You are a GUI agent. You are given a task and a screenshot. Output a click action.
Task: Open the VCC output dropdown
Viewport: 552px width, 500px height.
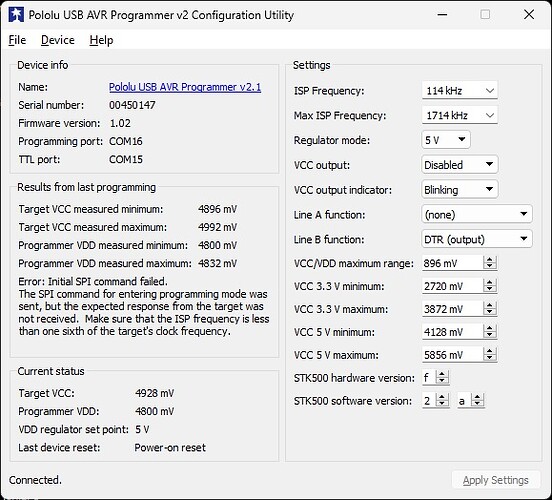[x=459, y=164]
